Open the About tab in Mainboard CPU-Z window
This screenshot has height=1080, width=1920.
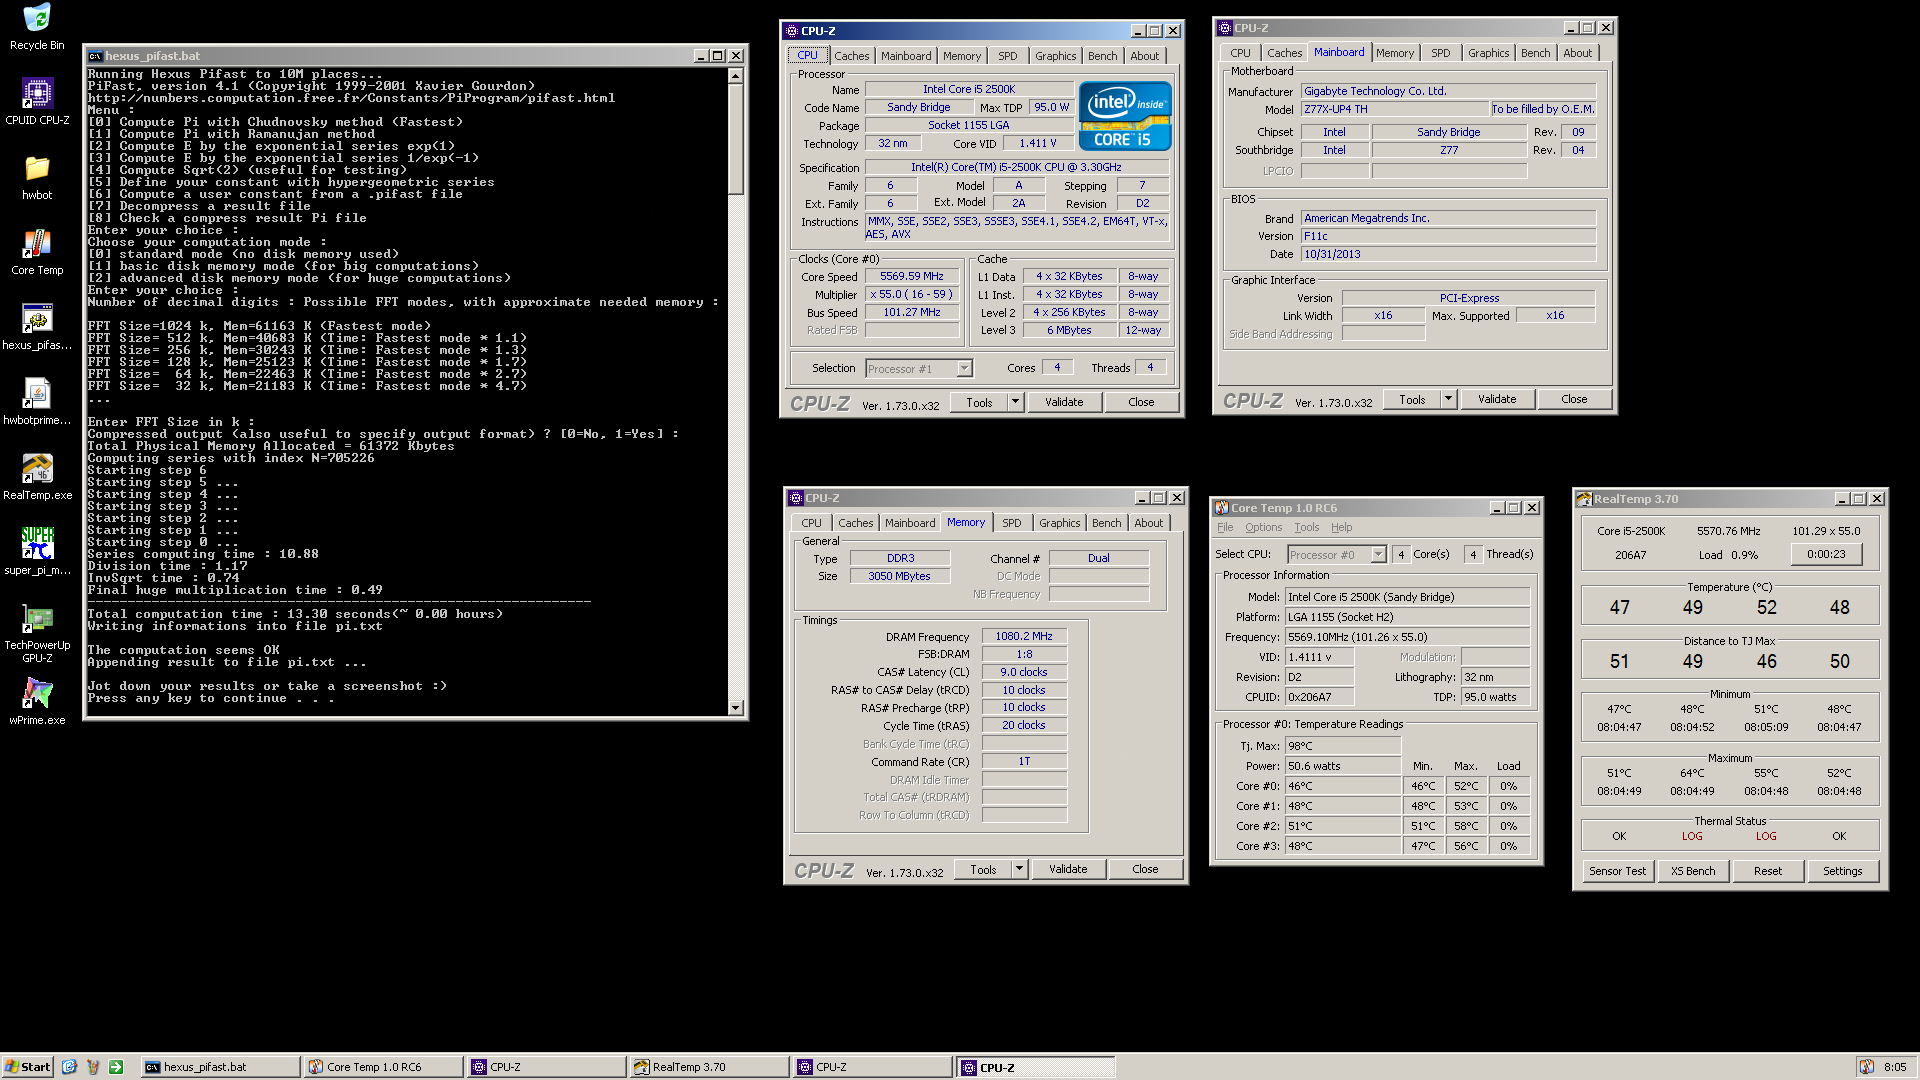(1577, 53)
